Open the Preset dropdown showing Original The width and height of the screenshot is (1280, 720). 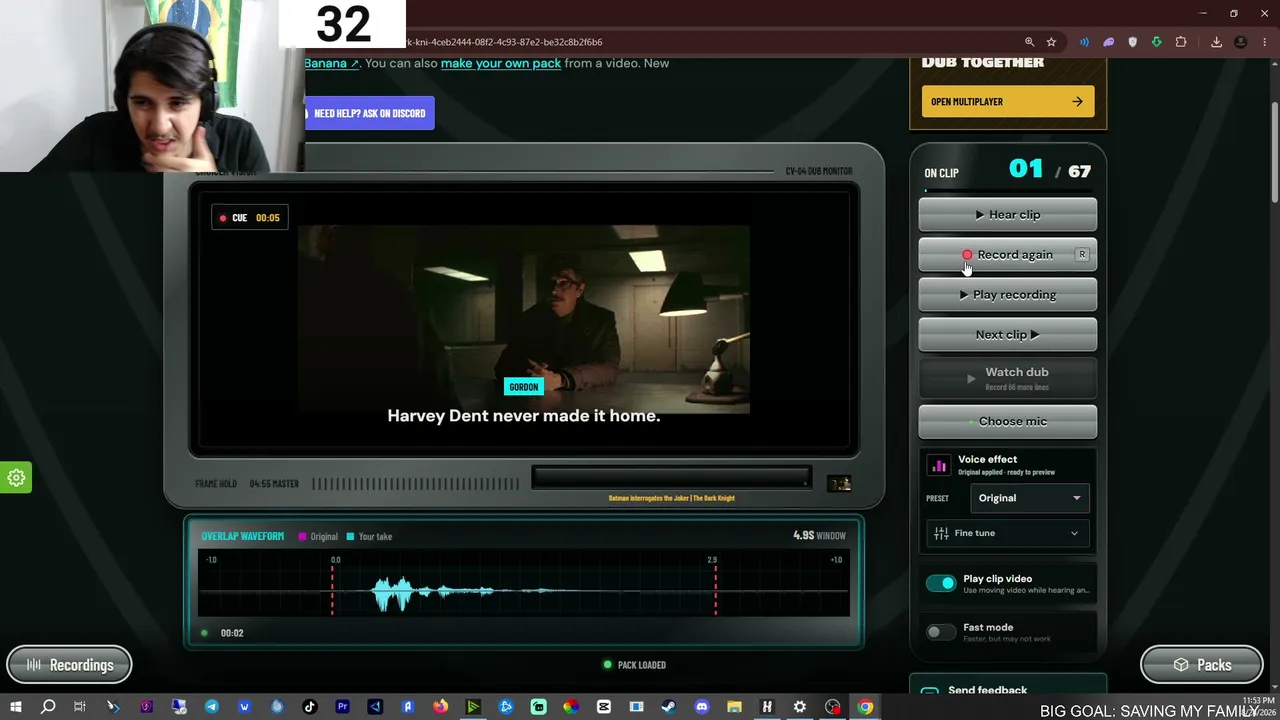tap(1029, 498)
